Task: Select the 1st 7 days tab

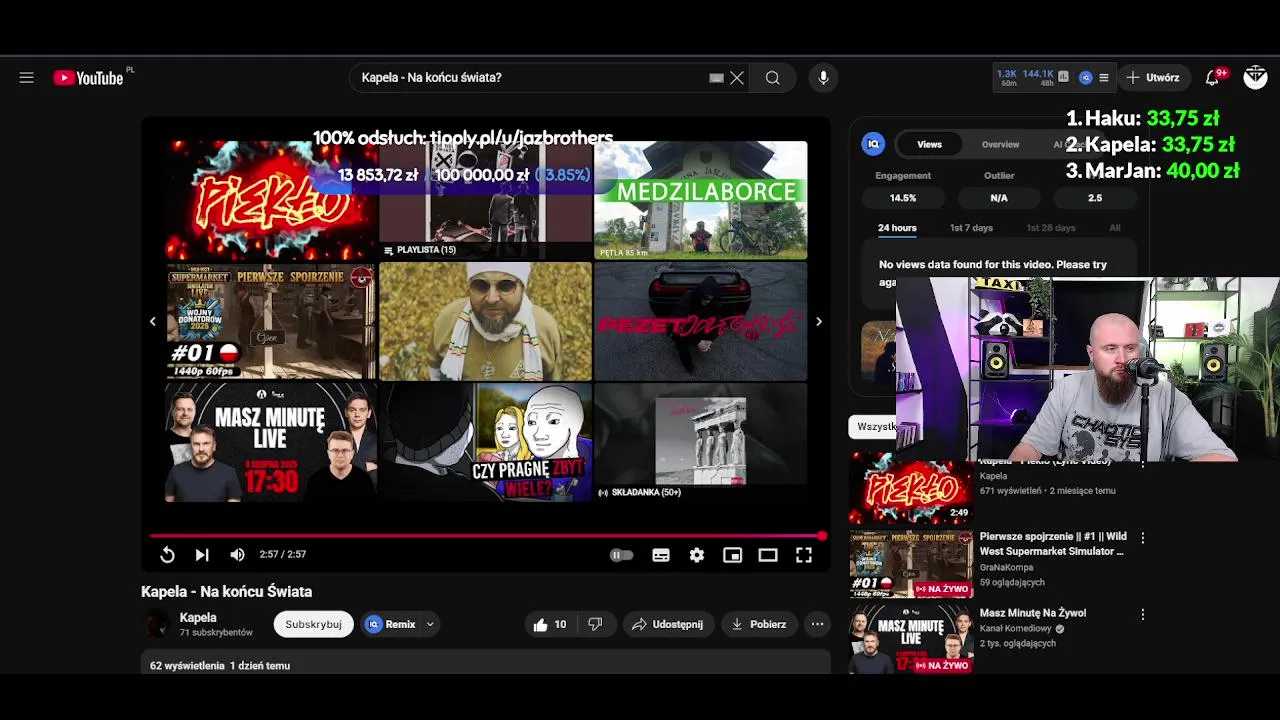Action: [971, 228]
